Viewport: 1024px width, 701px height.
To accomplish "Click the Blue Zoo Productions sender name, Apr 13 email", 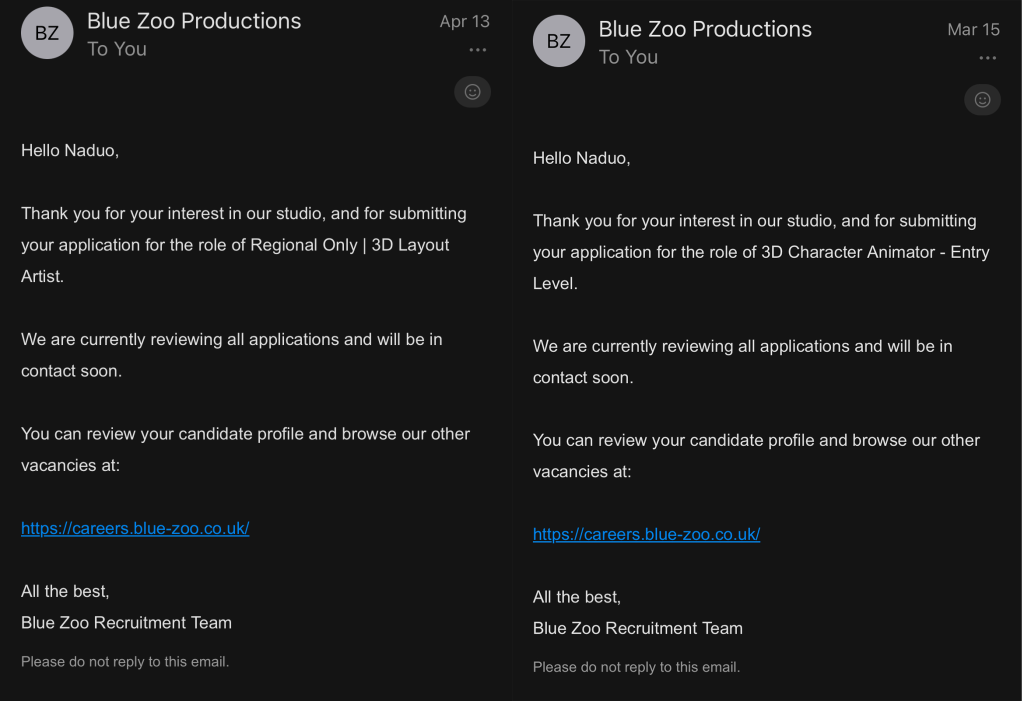I will 194,21.
